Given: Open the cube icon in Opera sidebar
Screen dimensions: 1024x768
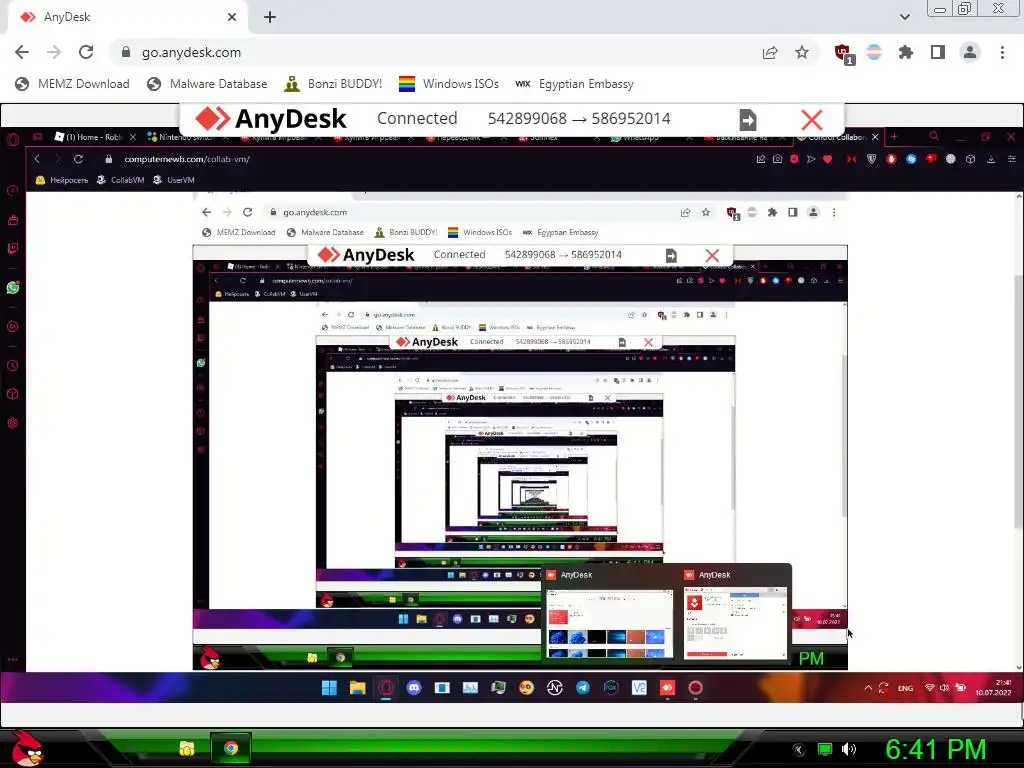Looking at the screenshot, I should (x=12, y=394).
